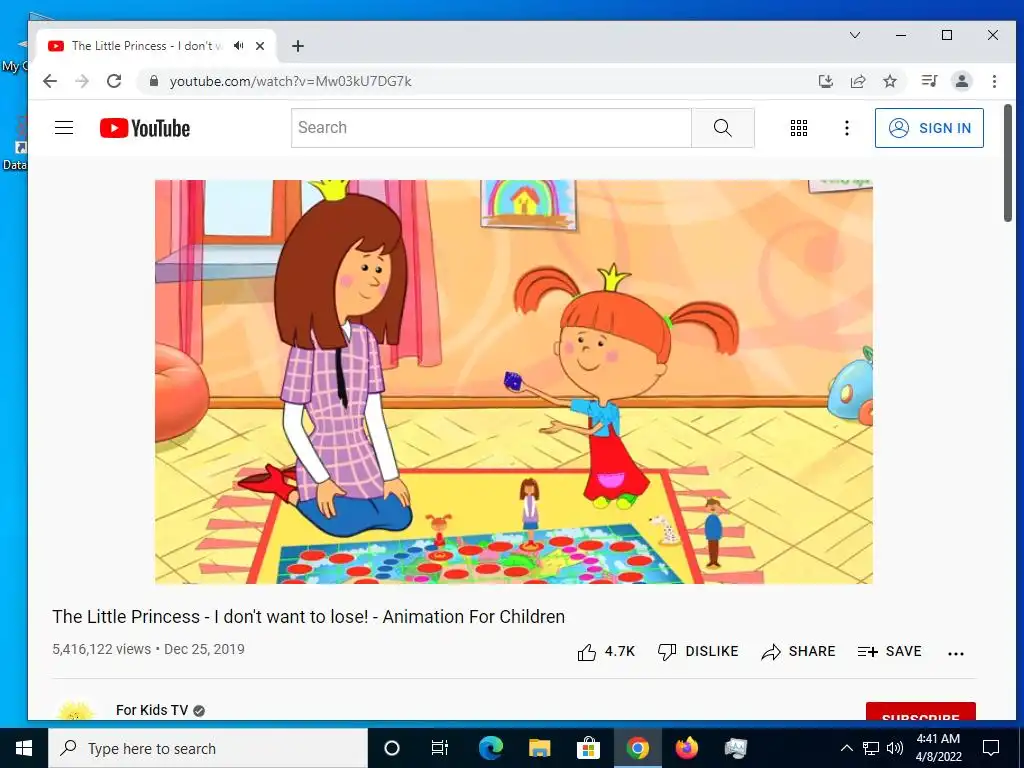Click the address bar URL
This screenshot has height=768, width=1024.
[x=291, y=82]
